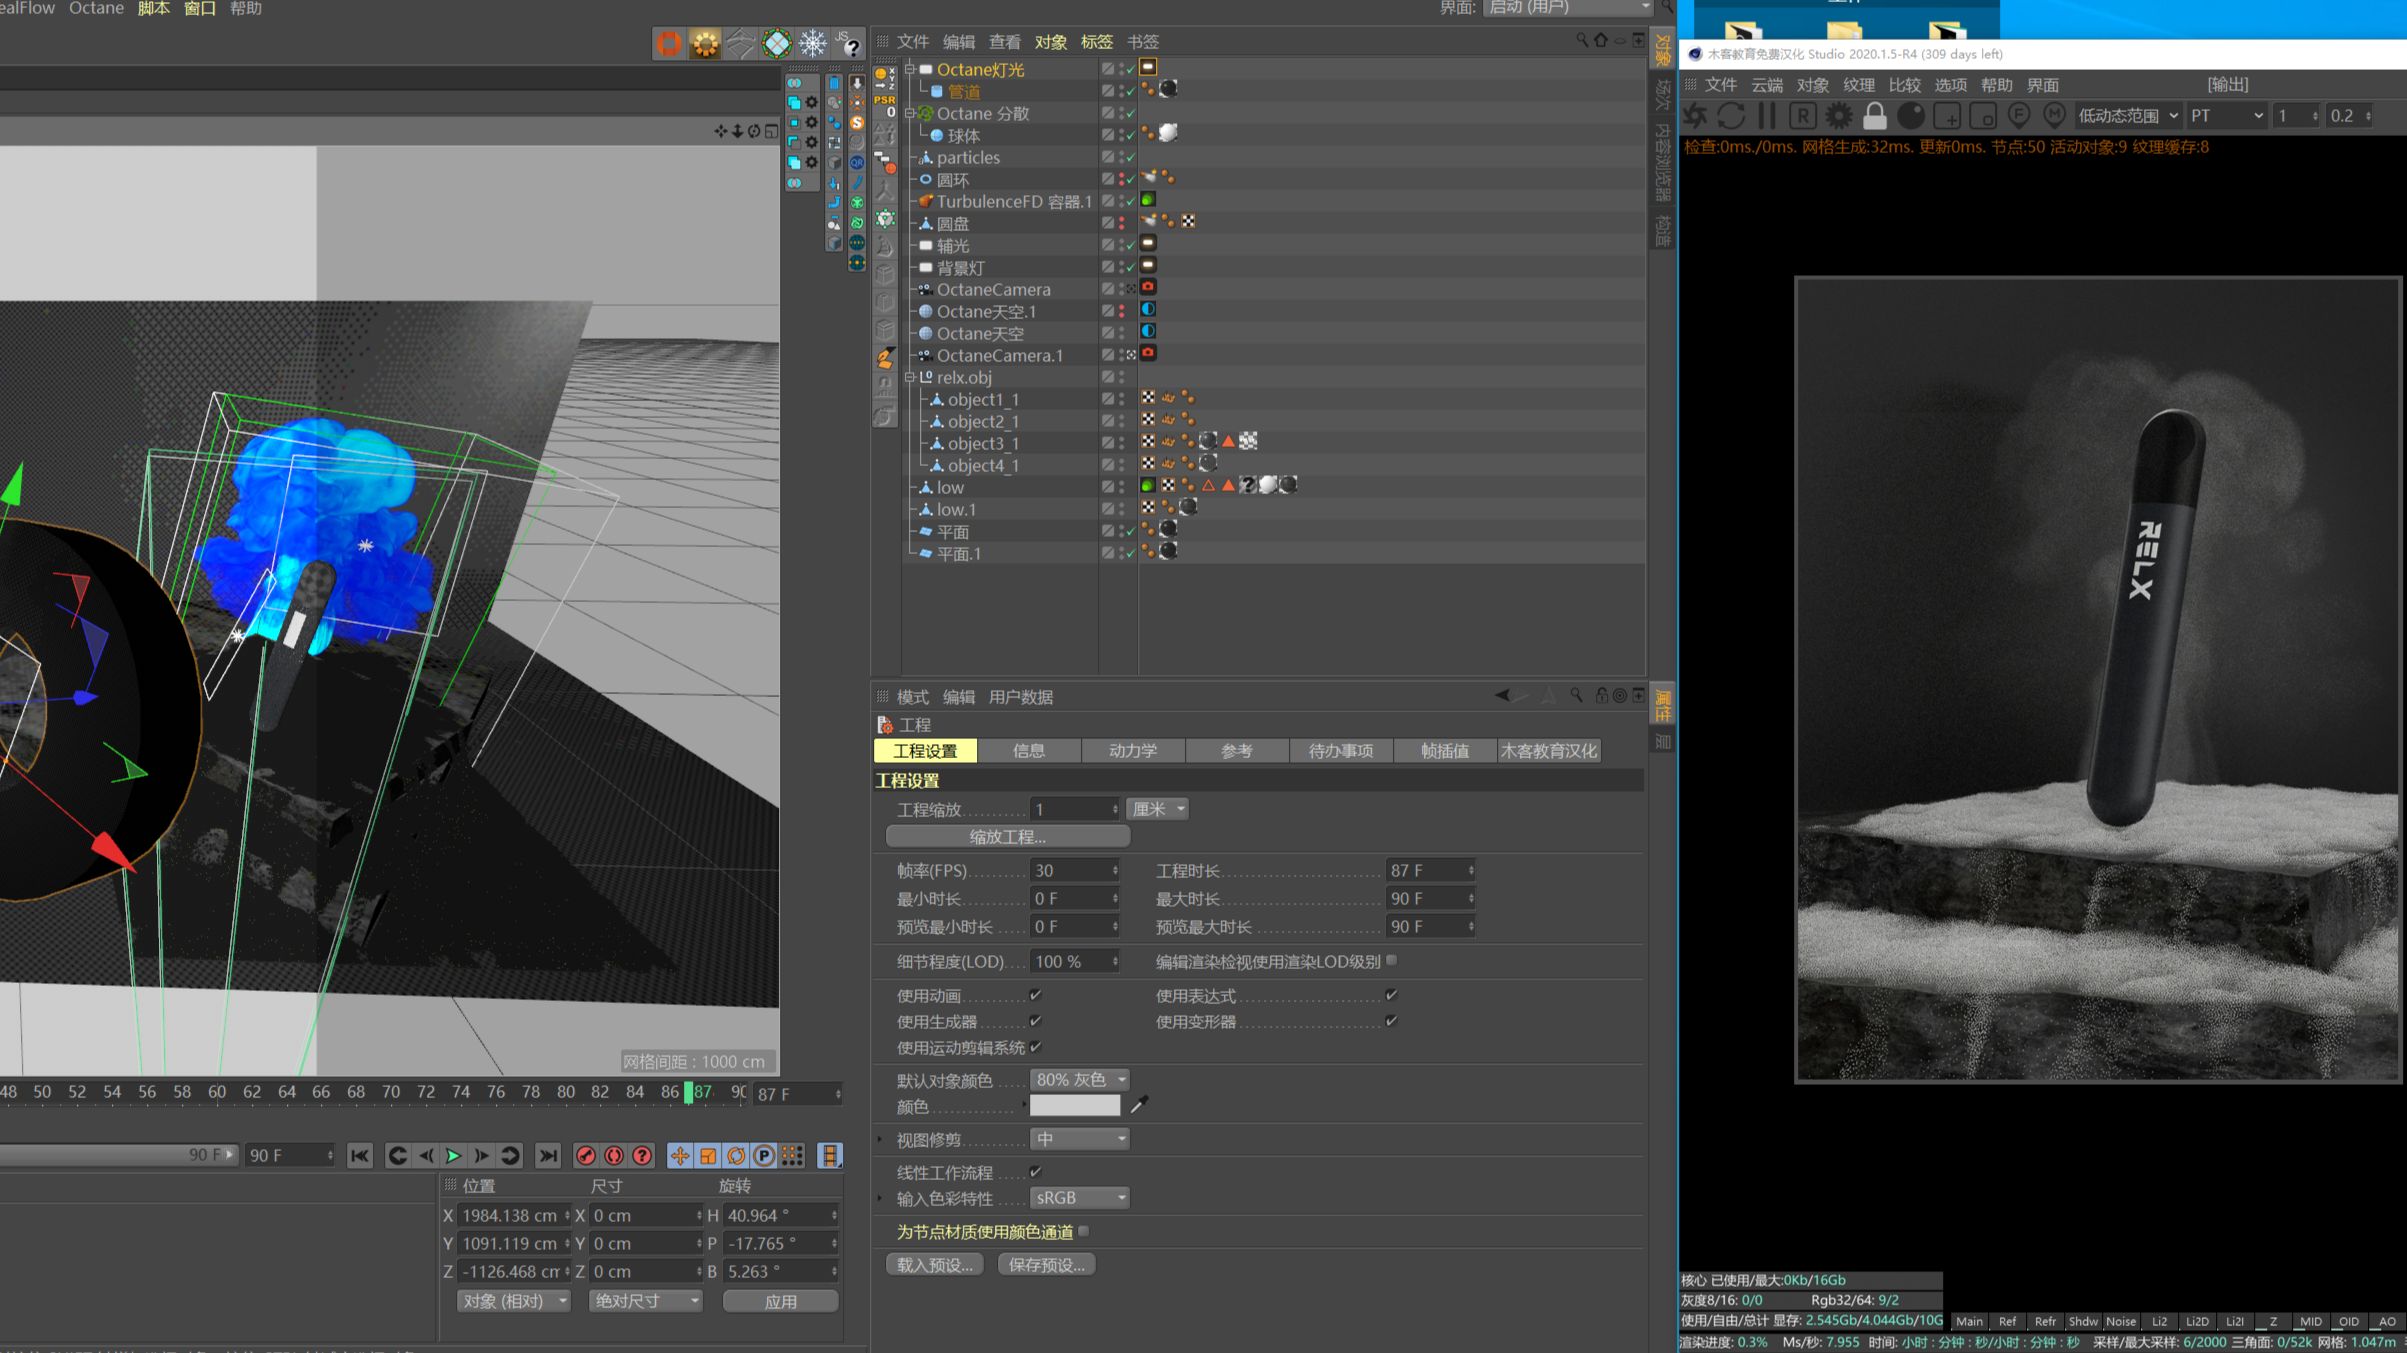Collapse the relx.obj hierarchy in the object manager

pos(908,377)
